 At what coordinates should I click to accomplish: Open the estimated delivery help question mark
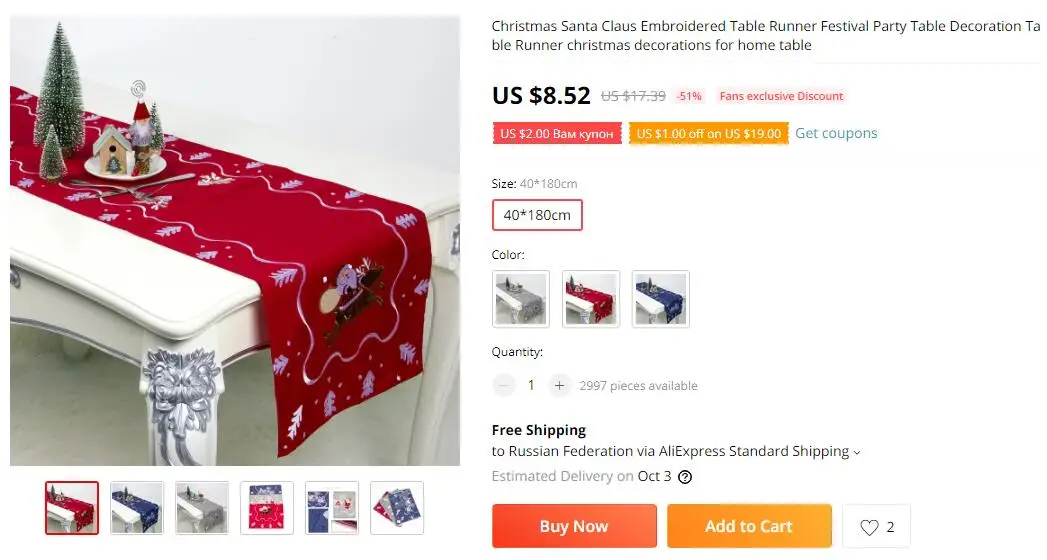tap(685, 477)
